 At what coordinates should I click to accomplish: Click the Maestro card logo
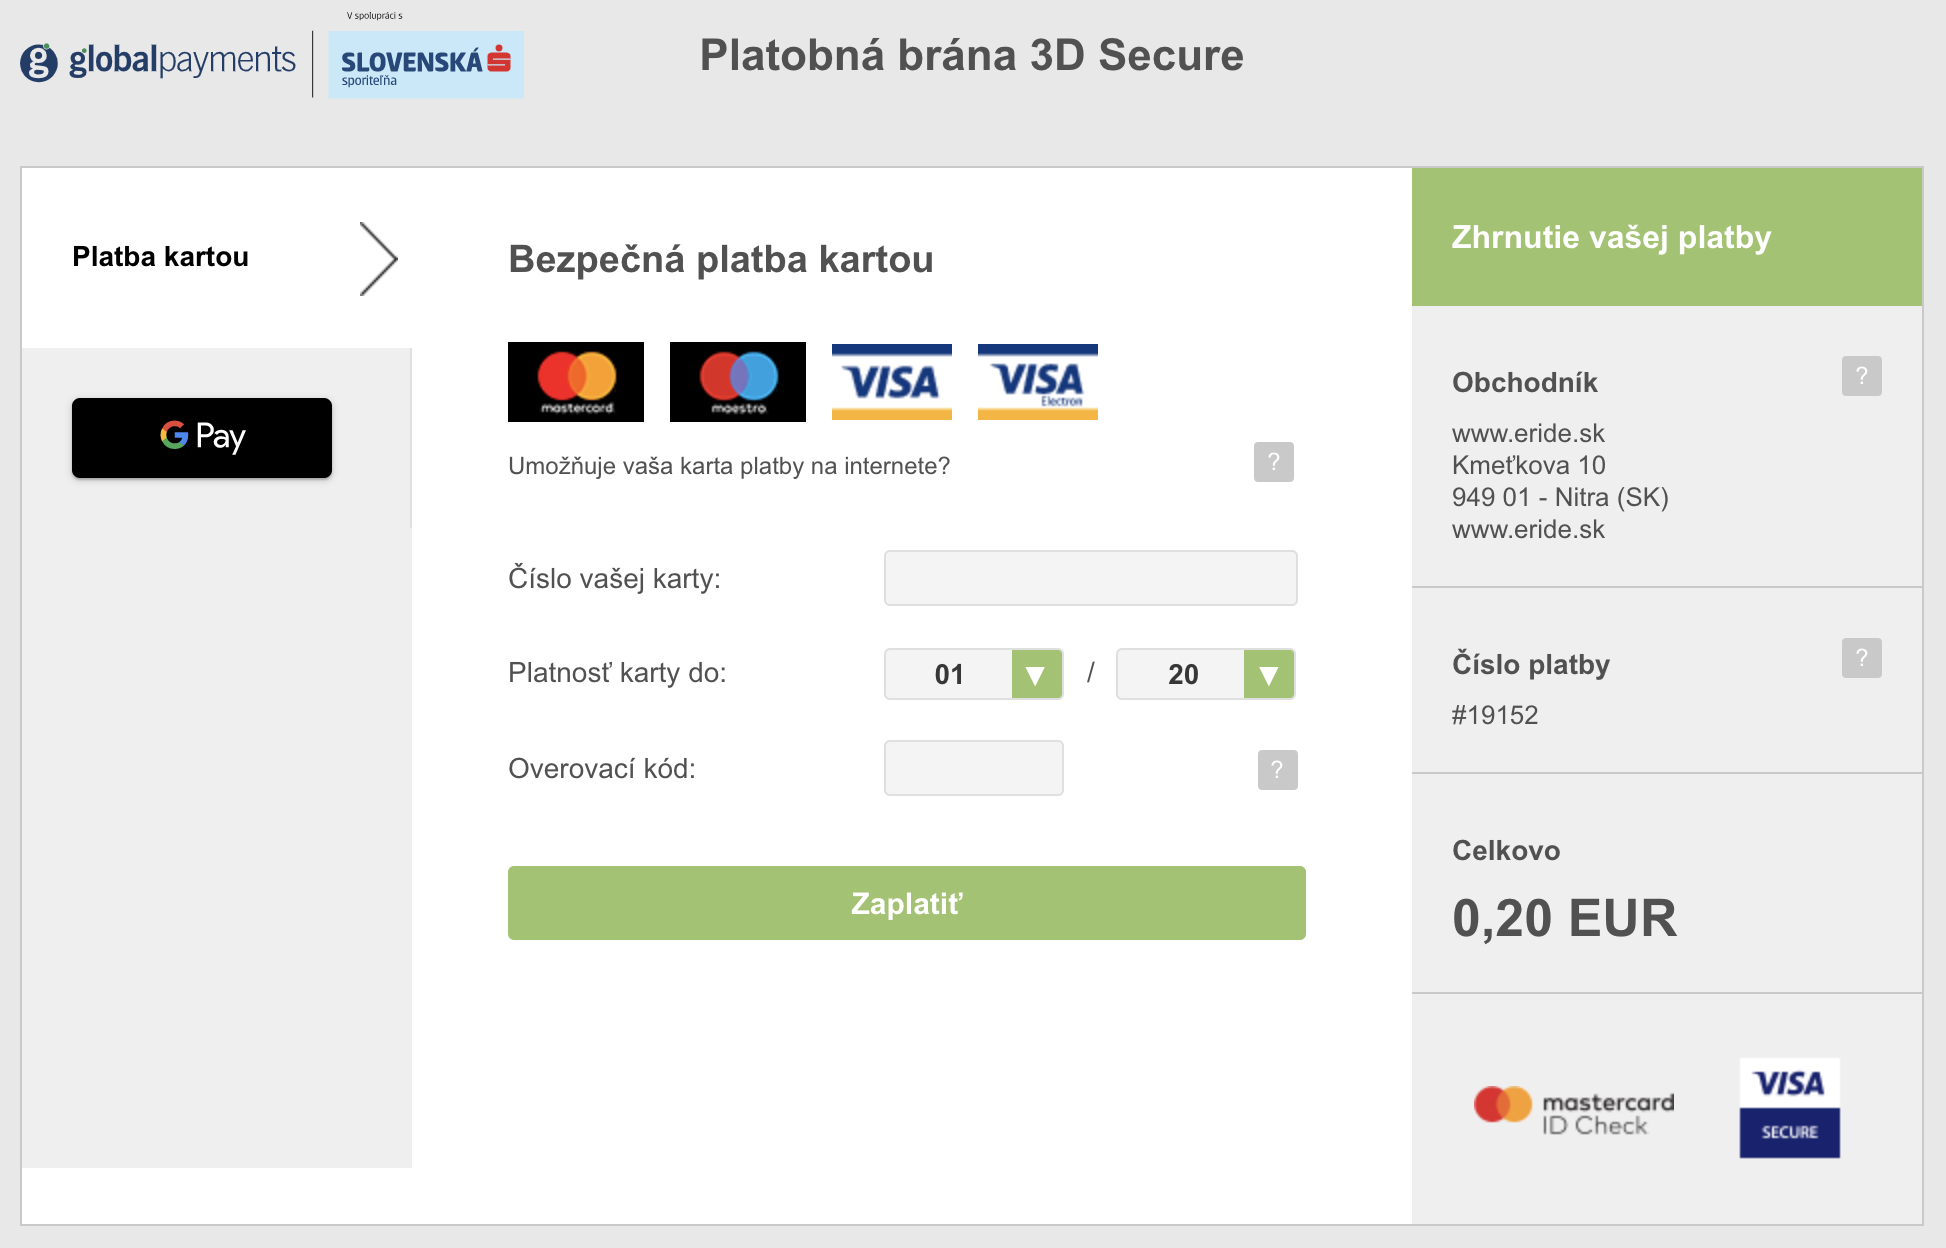click(738, 382)
